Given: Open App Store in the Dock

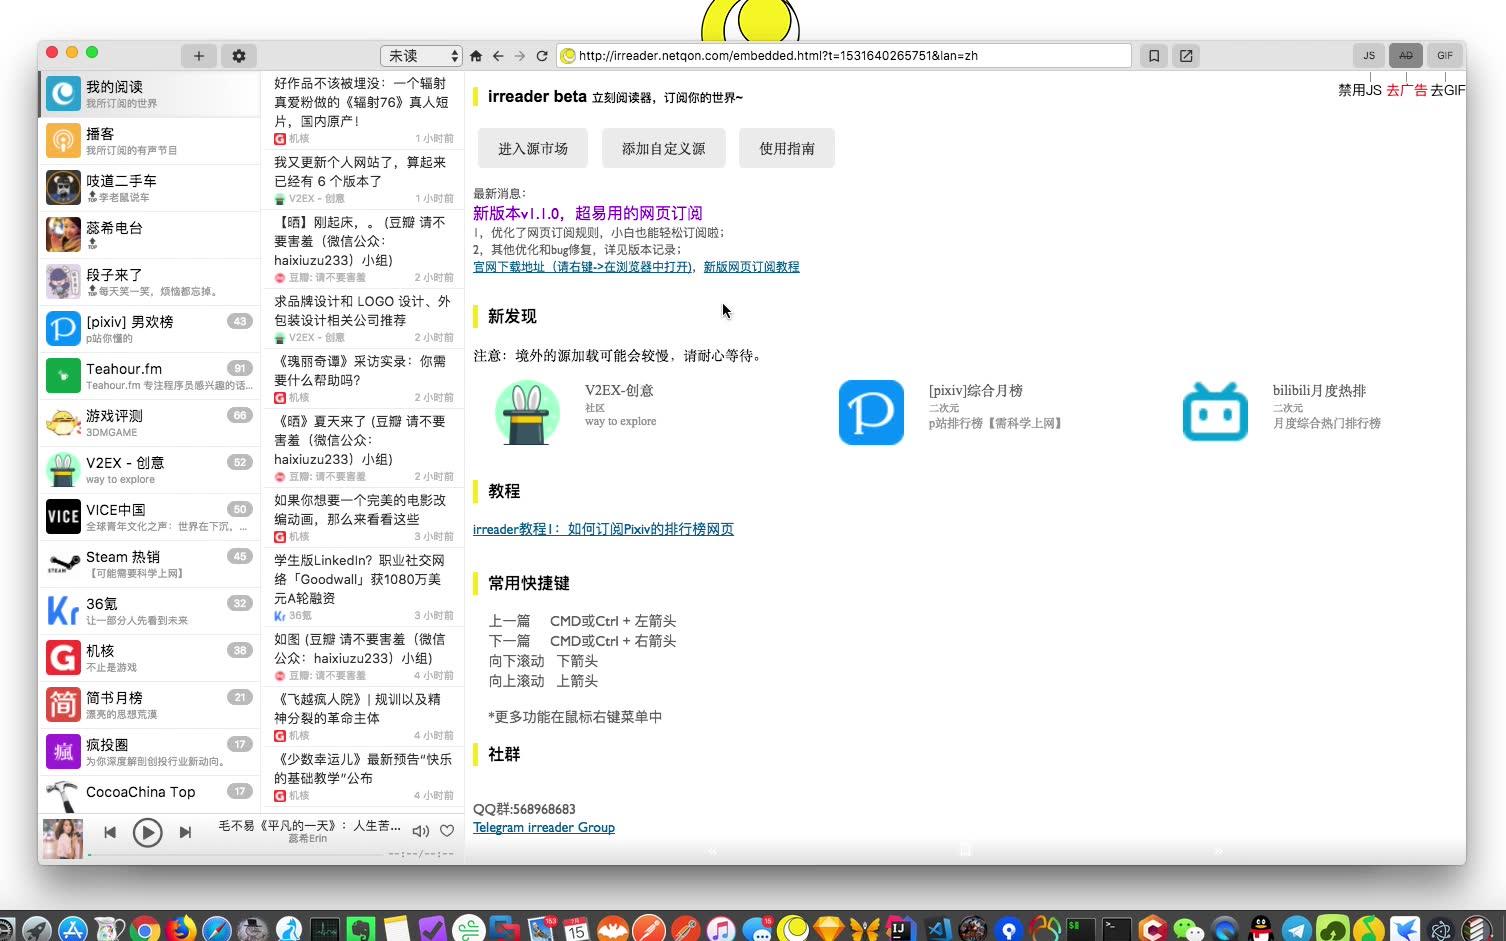Looking at the screenshot, I should [x=73, y=929].
